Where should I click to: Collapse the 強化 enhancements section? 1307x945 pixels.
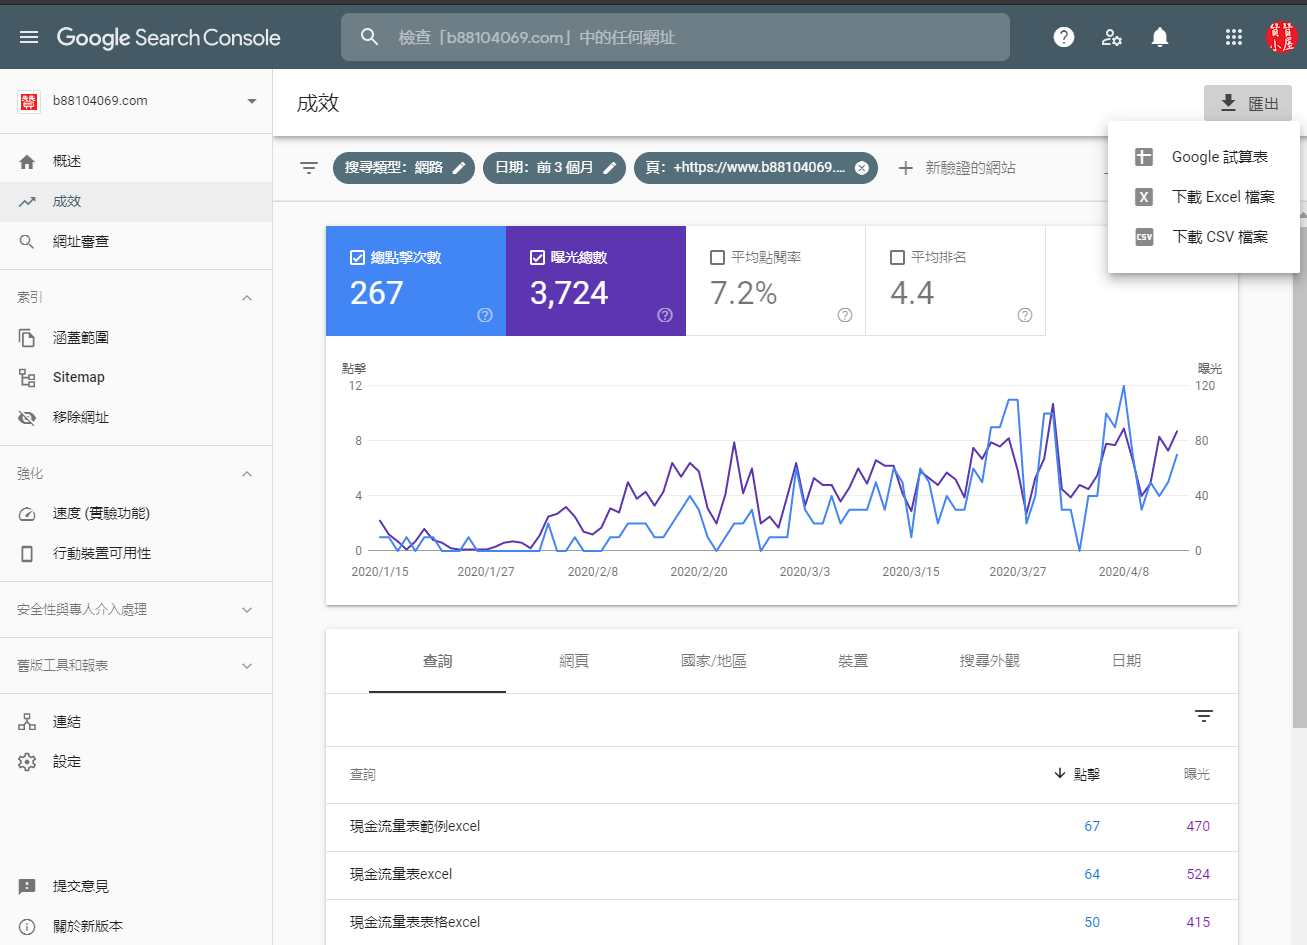pos(247,474)
